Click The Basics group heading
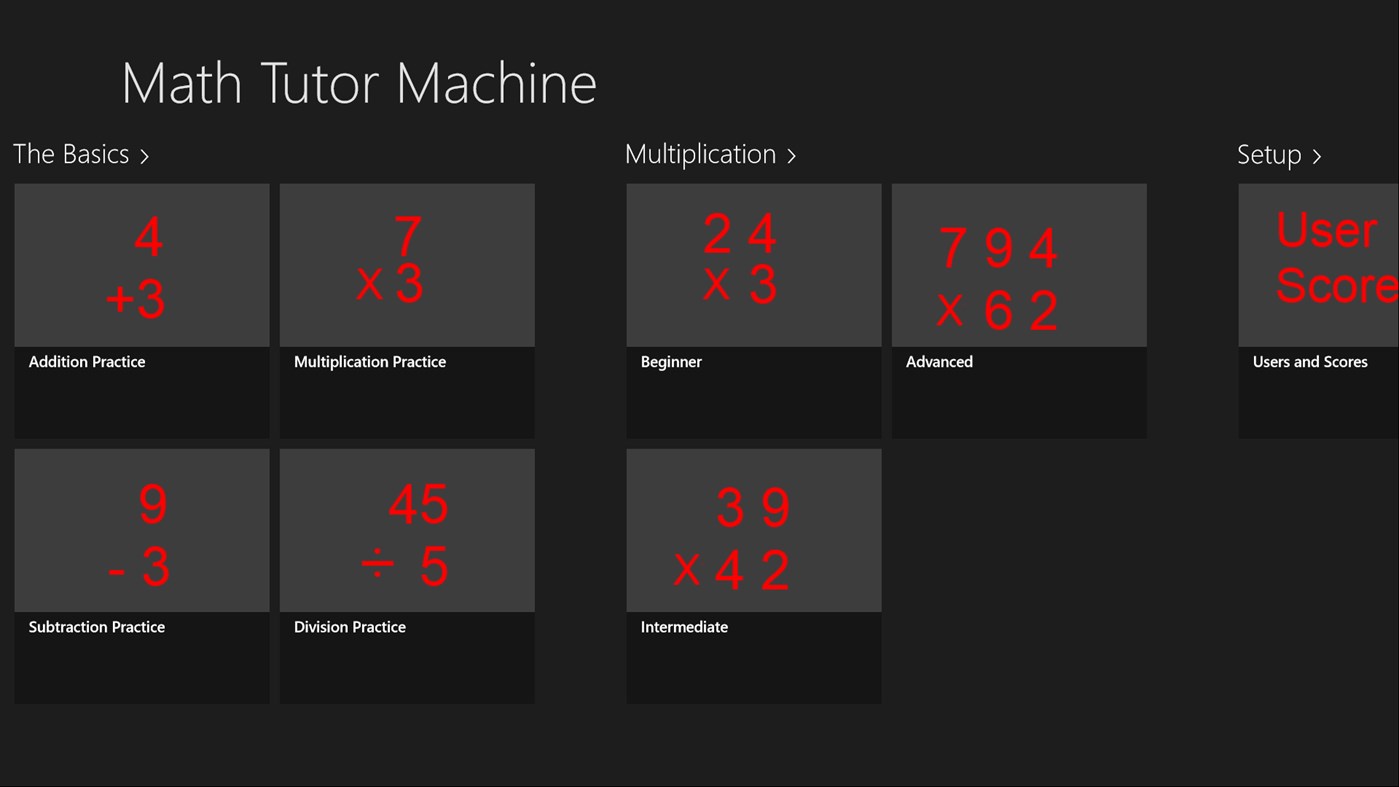1399x787 pixels. [x=70, y=154]
